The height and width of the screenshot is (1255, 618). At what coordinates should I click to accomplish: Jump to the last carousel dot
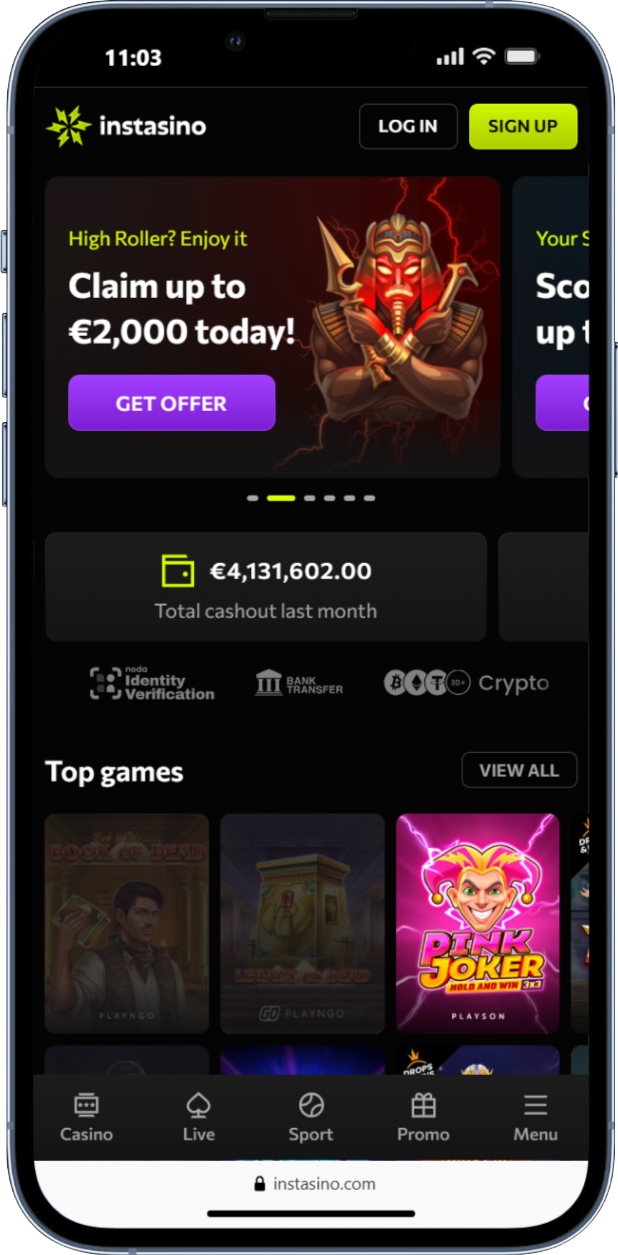369,497
